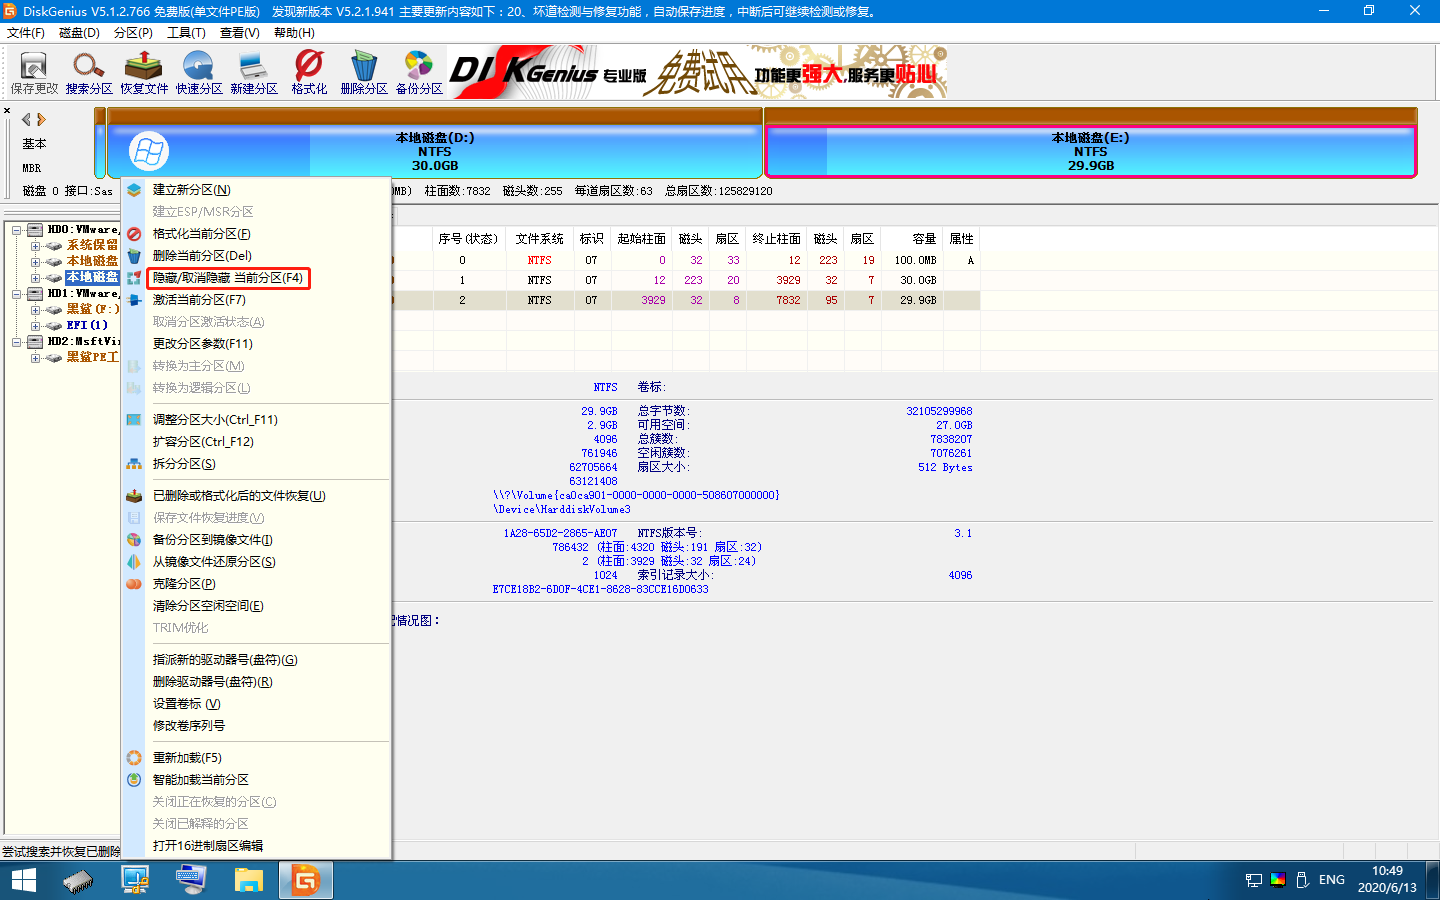Go to next disk with orange arrow
1440x900 pixels.
click(x=42, y=120)
